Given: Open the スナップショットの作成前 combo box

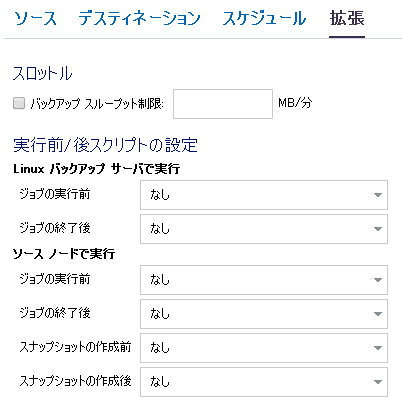Looking at the screenshot, I should [264, 348].
